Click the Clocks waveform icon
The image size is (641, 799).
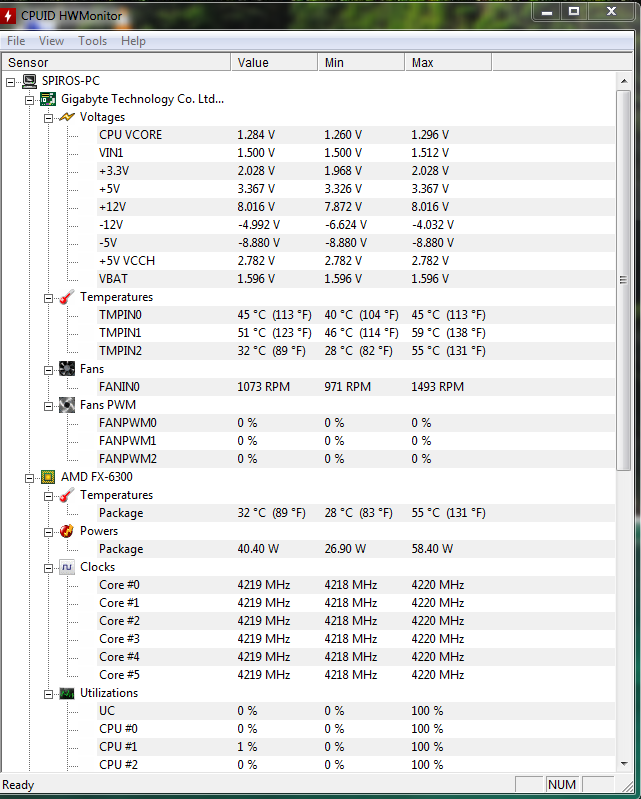67,567
